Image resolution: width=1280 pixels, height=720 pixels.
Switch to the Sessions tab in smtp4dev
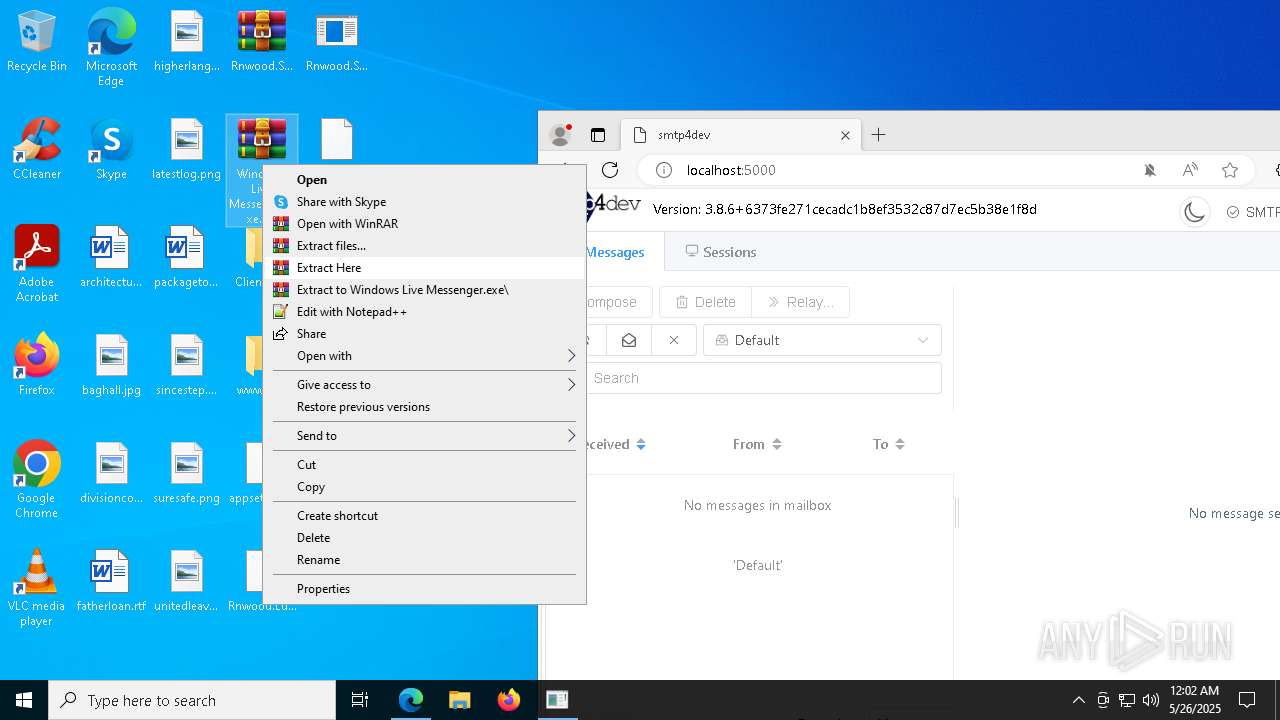pos(720,252)
